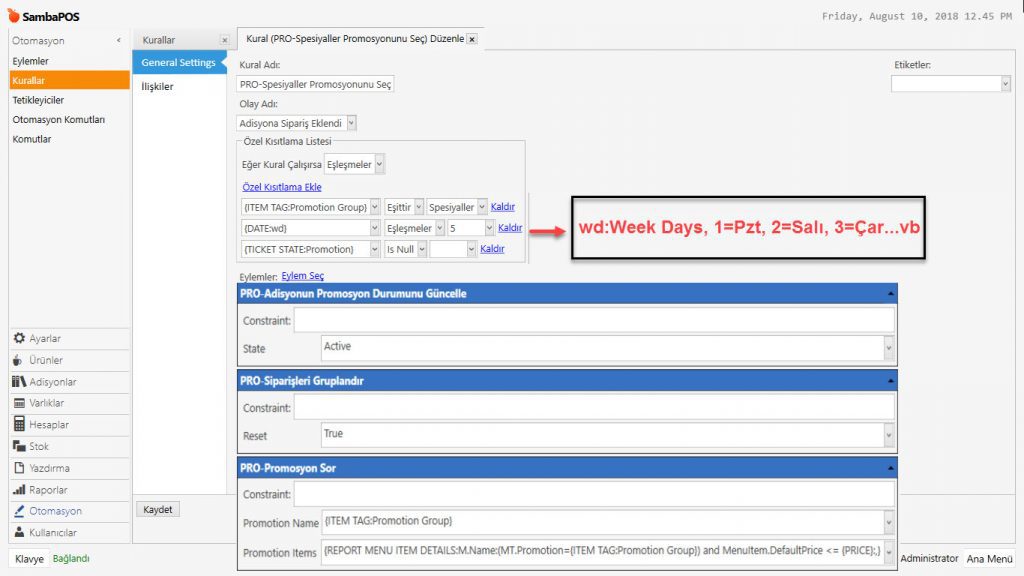Viewport: 1024px width, 576px height.
Task: Open Raporlar bar chart icon
Action: pyautogui.click(x=19, y=489)
